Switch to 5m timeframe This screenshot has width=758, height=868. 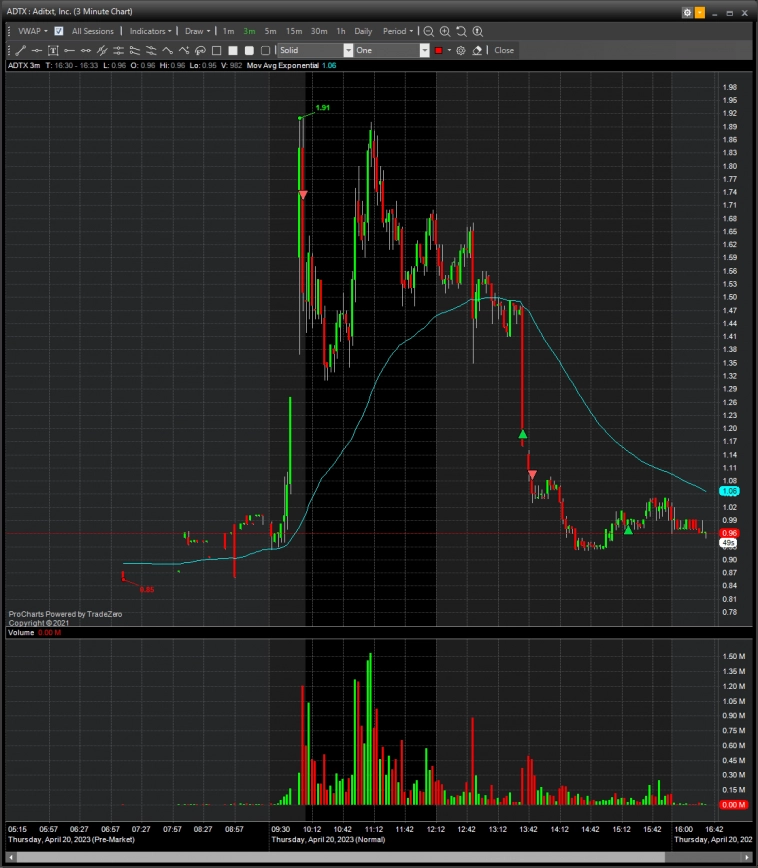click(270, 31)
